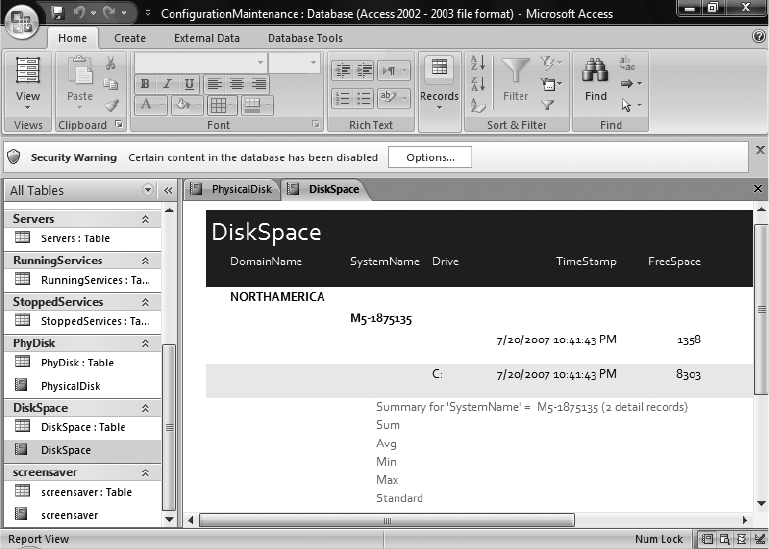Click the security warning Options button

pyautogui.click(x=430, y=157)
